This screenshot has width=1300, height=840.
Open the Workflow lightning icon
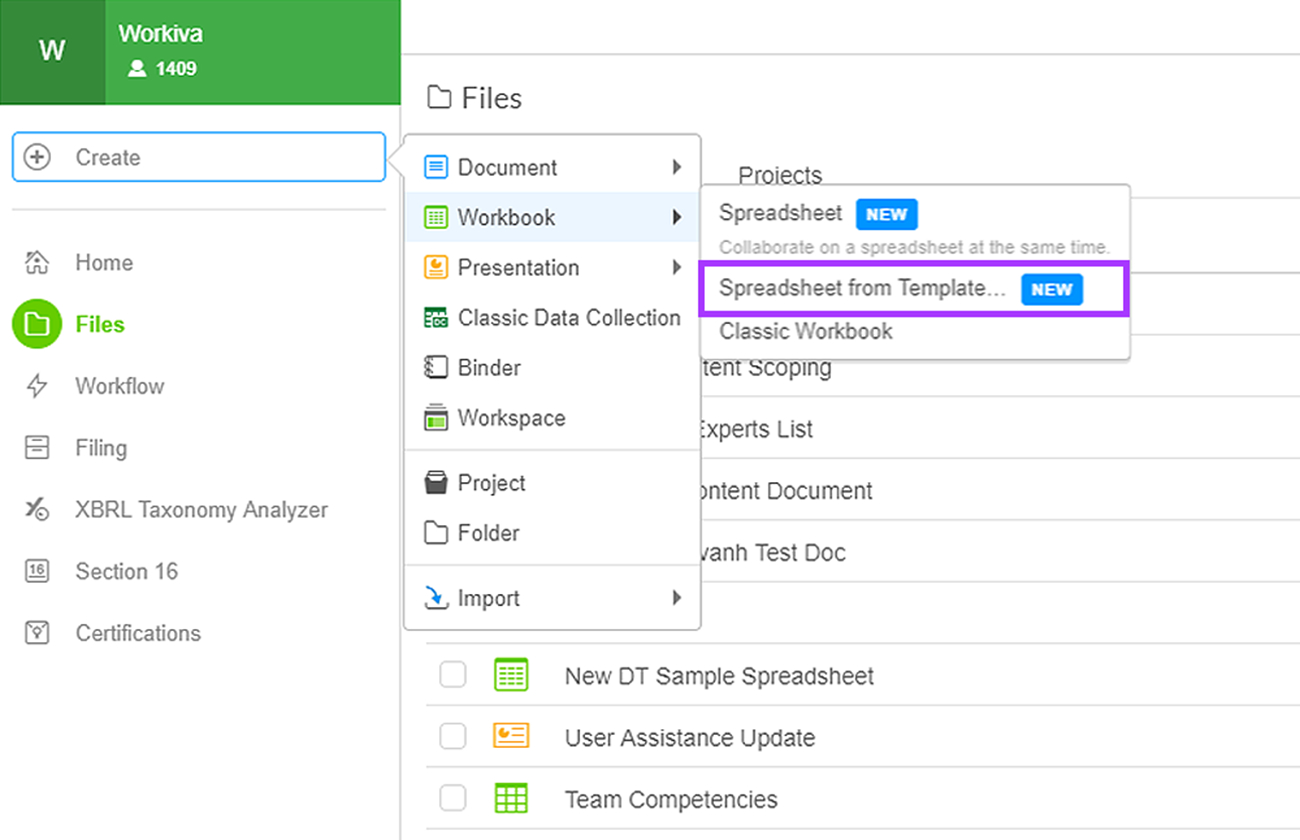tap(37, 386)
